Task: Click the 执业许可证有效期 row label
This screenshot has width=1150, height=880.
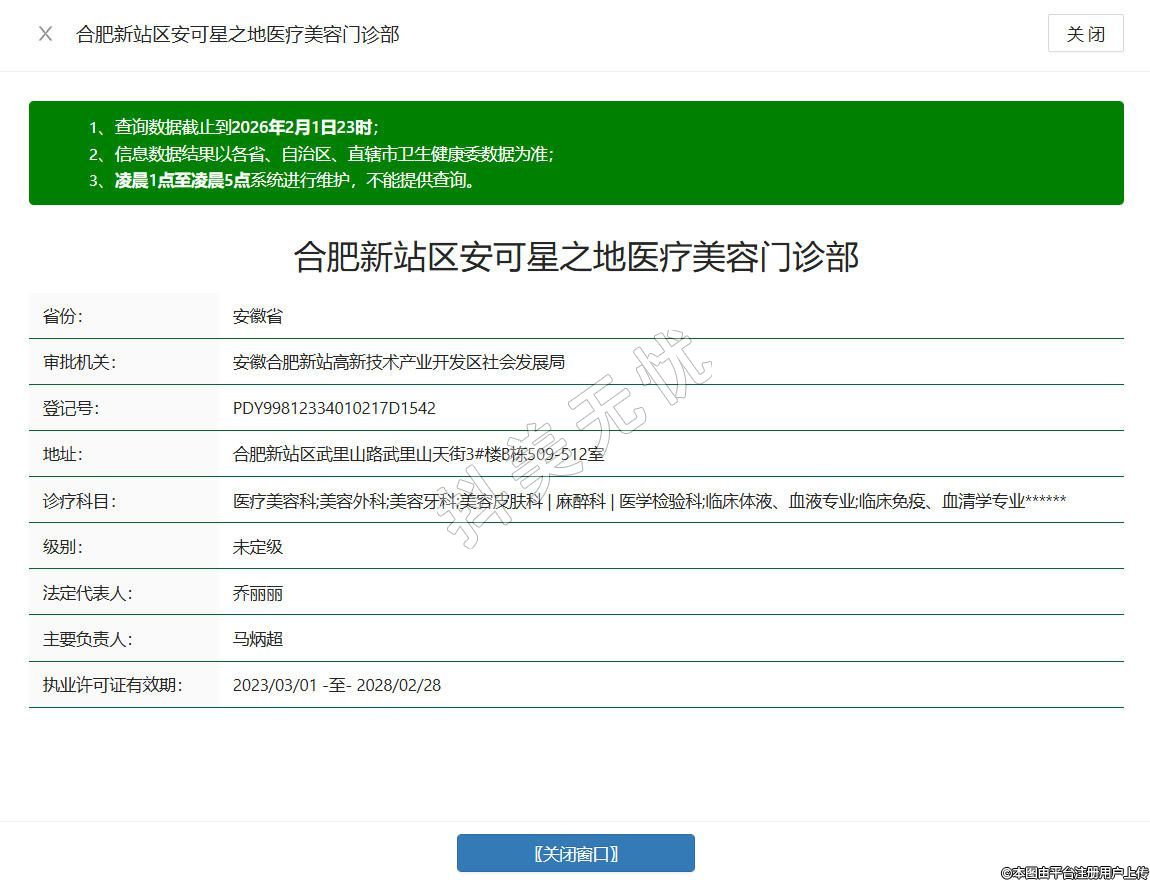Action: 112,685
